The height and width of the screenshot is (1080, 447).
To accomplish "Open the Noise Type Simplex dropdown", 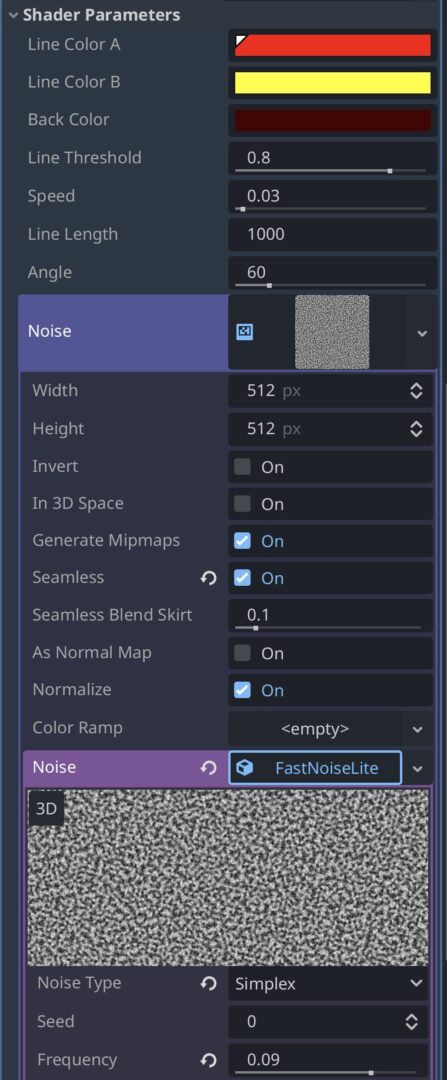I will point(330,984).
